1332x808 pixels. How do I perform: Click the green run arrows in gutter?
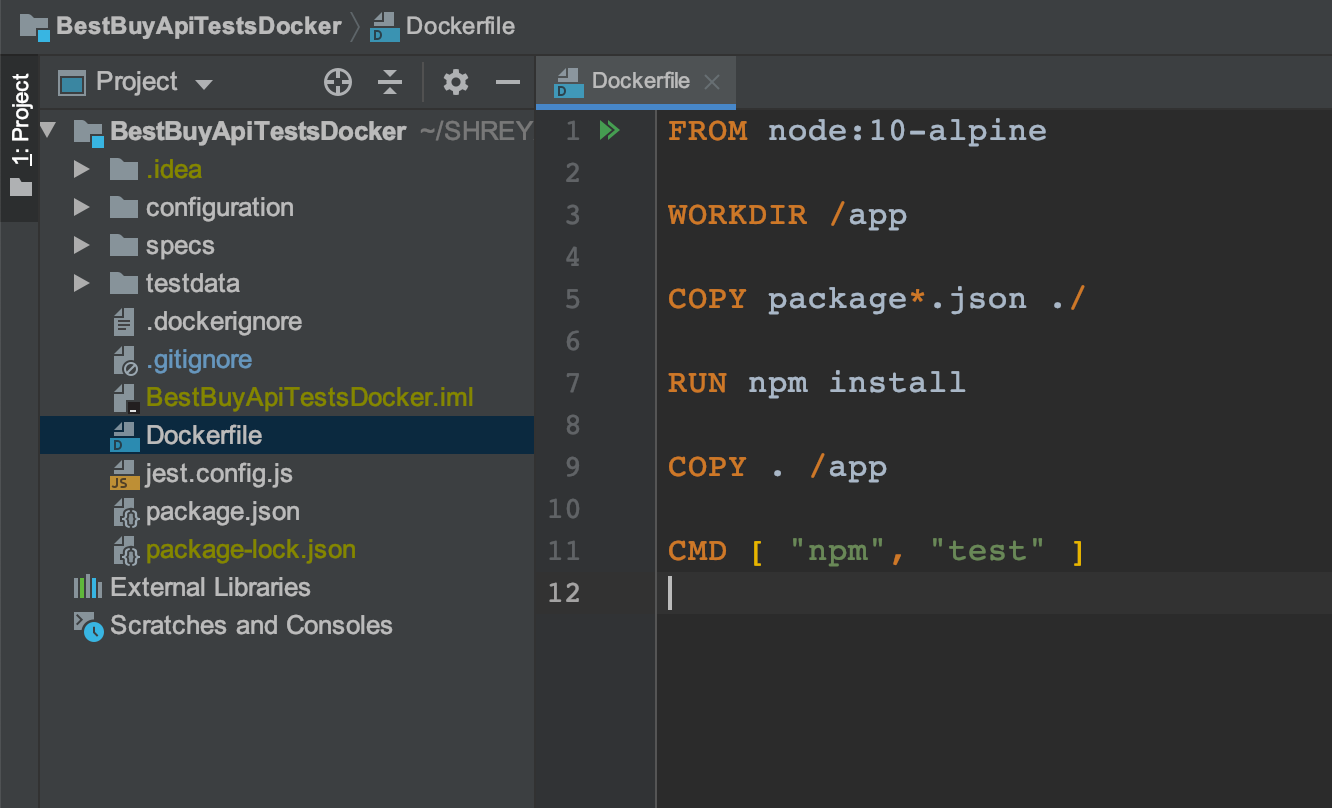click(x=609, y=131)
